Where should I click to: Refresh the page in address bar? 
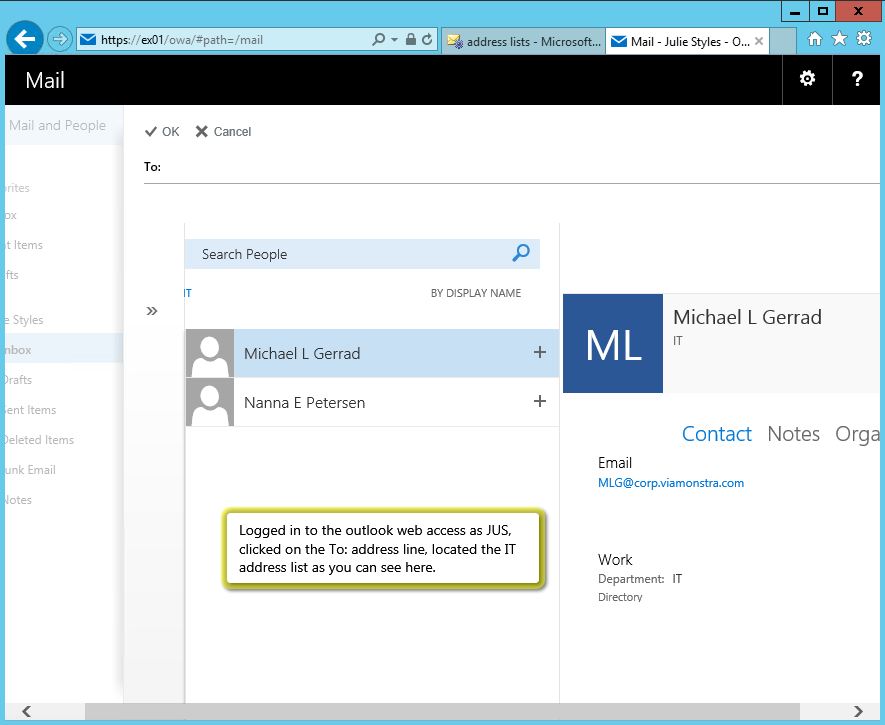pos(427,40)
